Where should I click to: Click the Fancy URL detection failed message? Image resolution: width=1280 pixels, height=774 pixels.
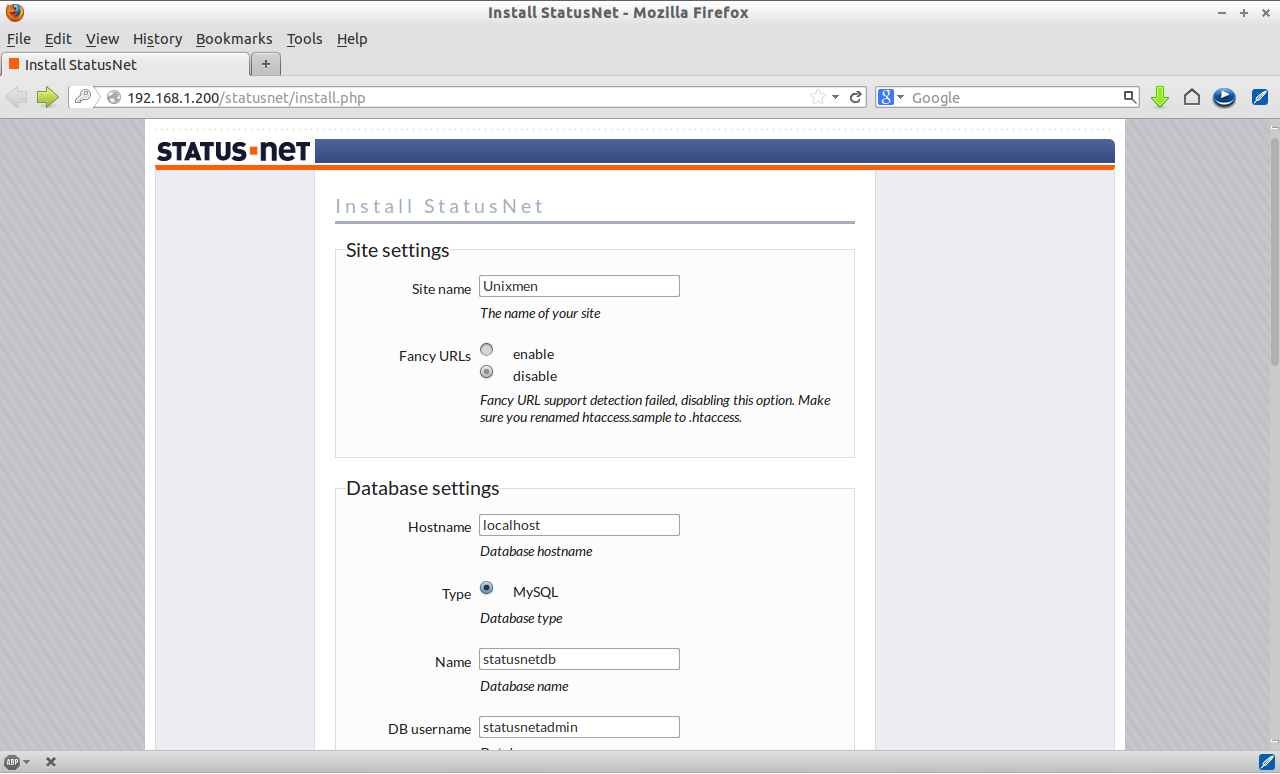[655, 409]
